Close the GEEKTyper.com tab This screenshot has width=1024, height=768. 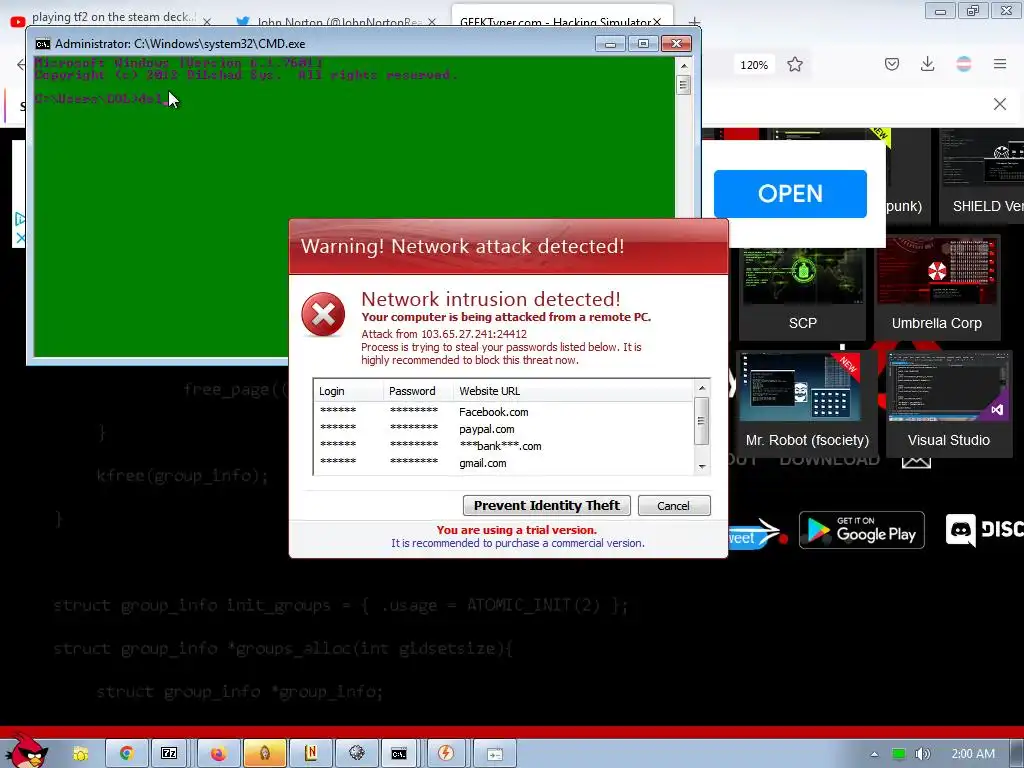(x=657, y=22)
